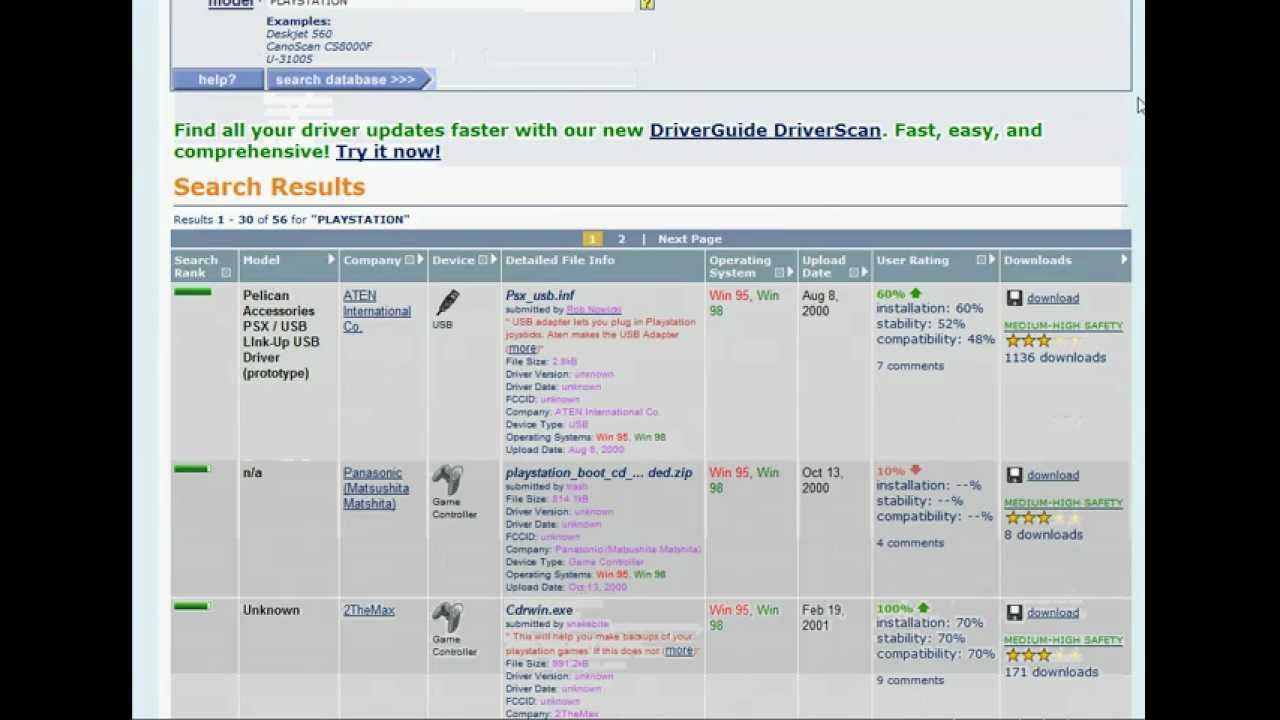The height and width of the screenshot is (720, 1280).
Task: Click MEDIUM-HIGH SAFETY link for Psx_usb.inf
Action: pos(1063,326)
